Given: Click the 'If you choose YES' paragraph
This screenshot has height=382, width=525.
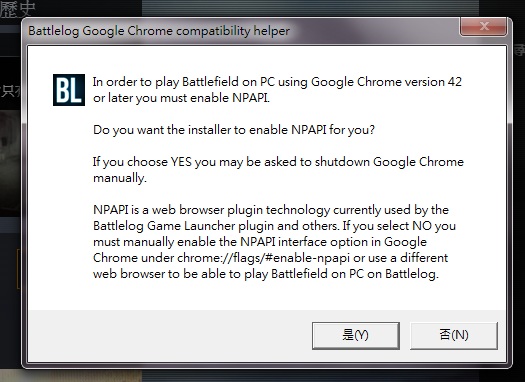Looking at the screenshot, I should click(278, 170).
